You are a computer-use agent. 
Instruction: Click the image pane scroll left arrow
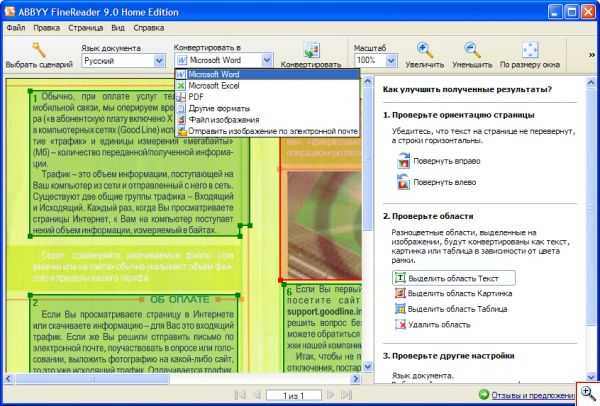9,379
